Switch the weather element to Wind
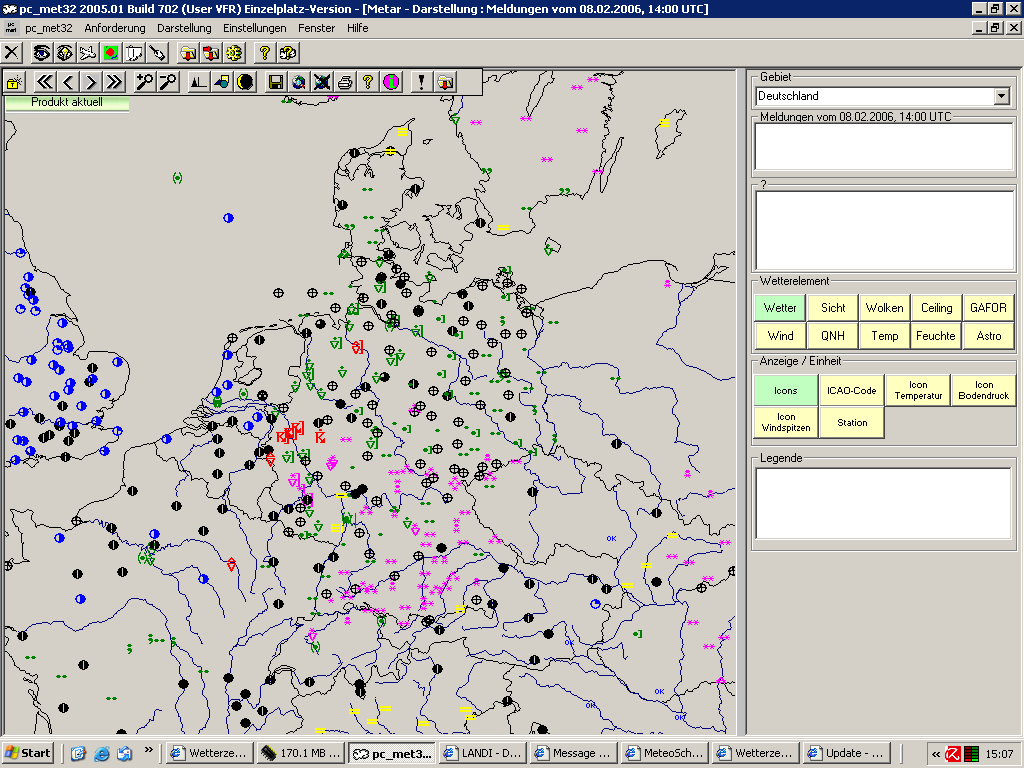 point(780,336)
